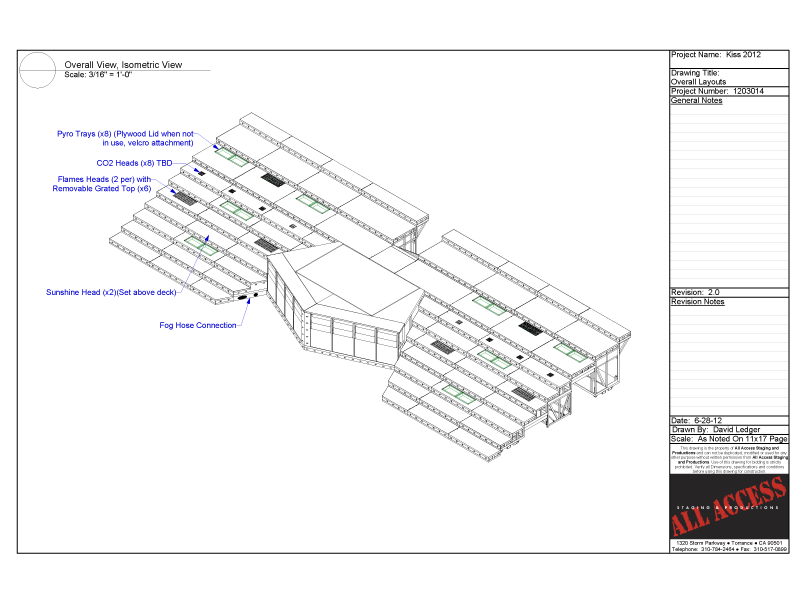The height and width of the screenshot is (600, 800).
Task: Click the Project Name: Kiss 2012 field
Action: pyautogui.click(x=715, y=55)
